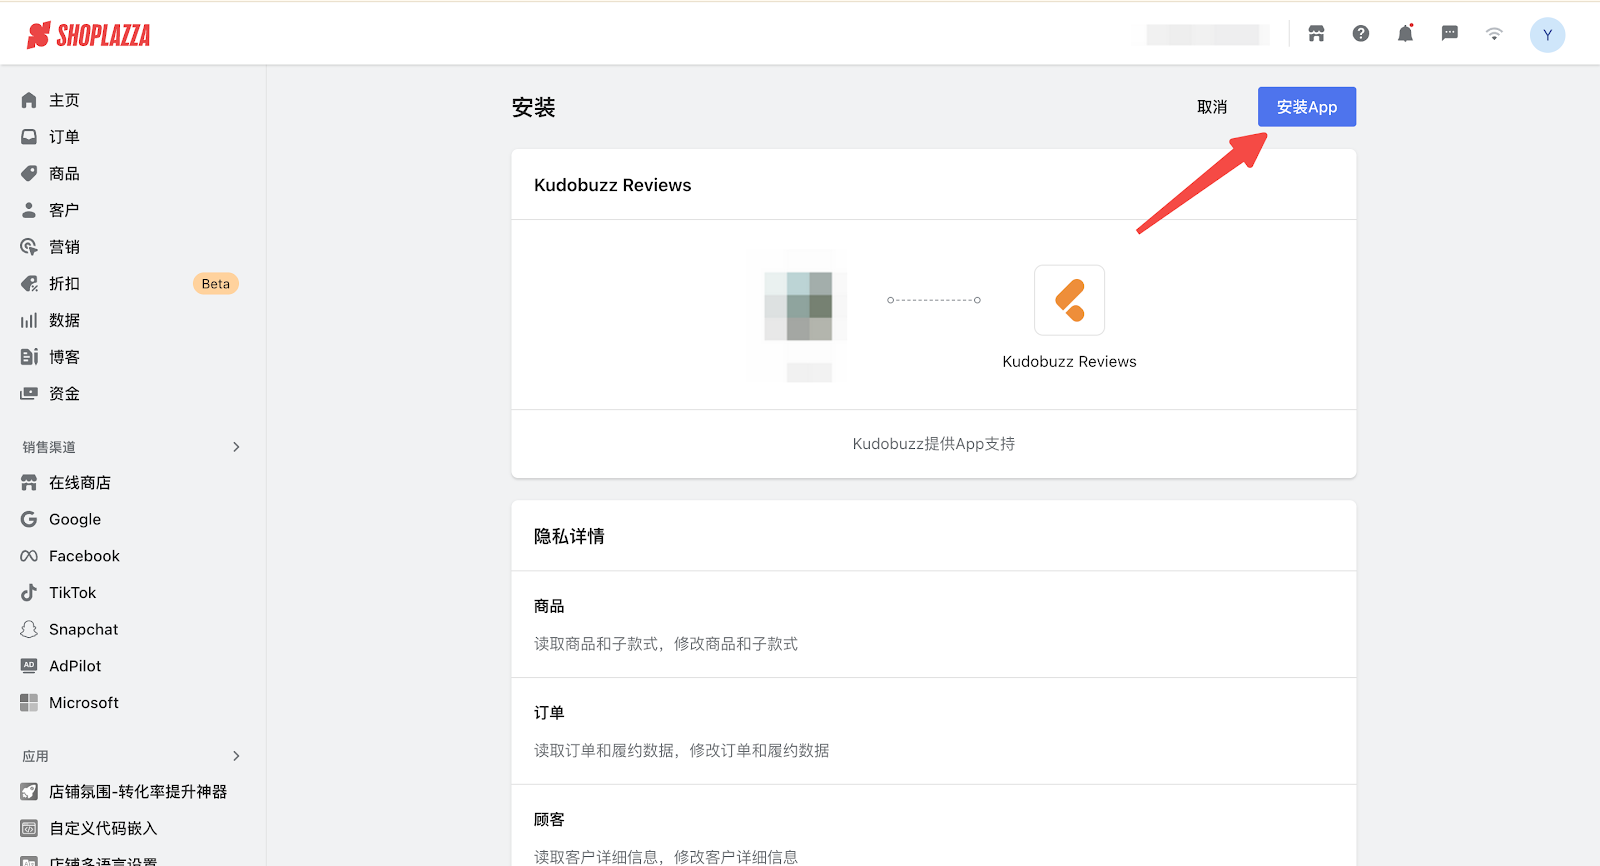Open the 自定义代码嵌入 app

click(x=103, y=828)
